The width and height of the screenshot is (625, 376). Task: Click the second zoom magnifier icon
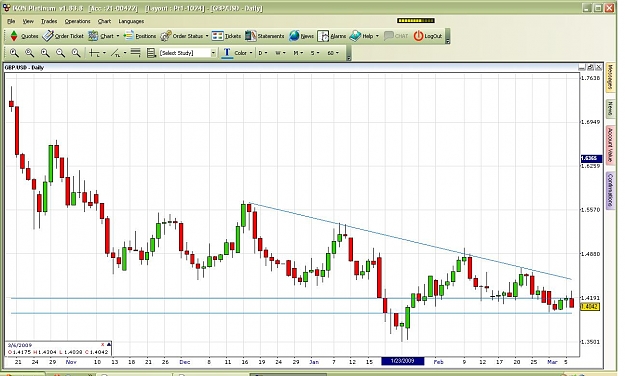(29, 53)
